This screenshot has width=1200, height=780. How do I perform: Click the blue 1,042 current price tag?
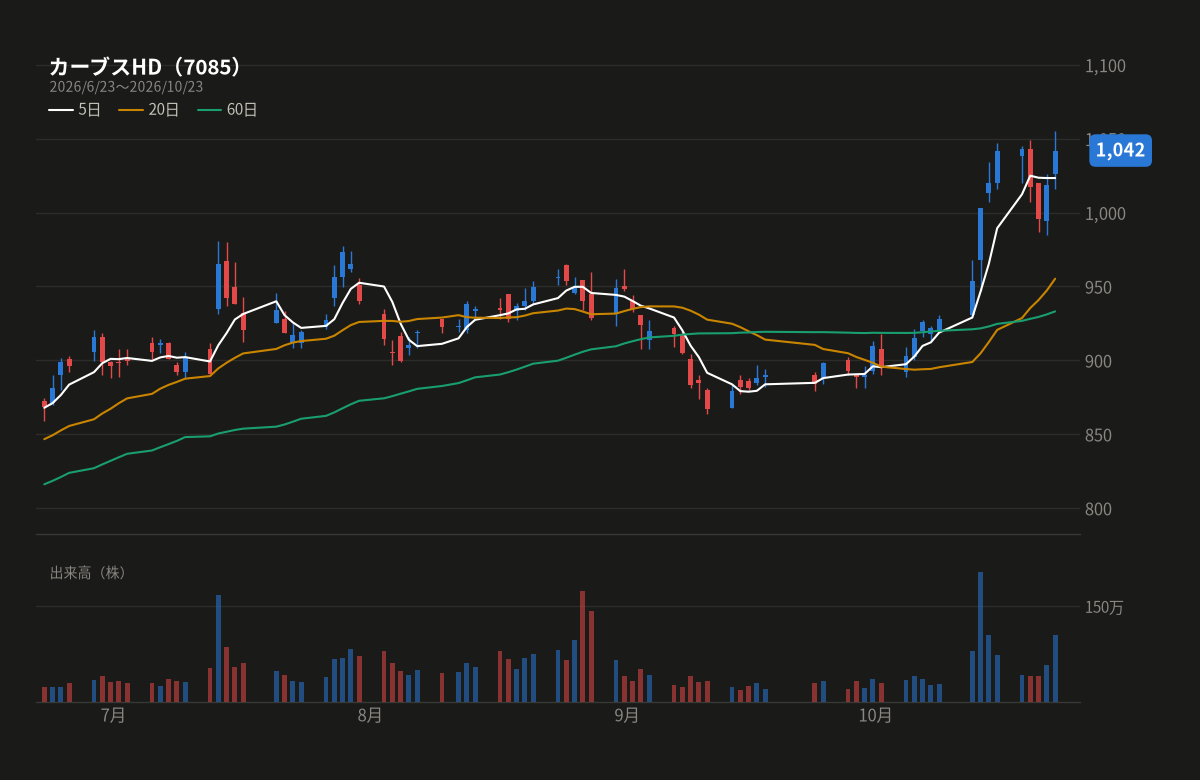(x=1120, y=150)
